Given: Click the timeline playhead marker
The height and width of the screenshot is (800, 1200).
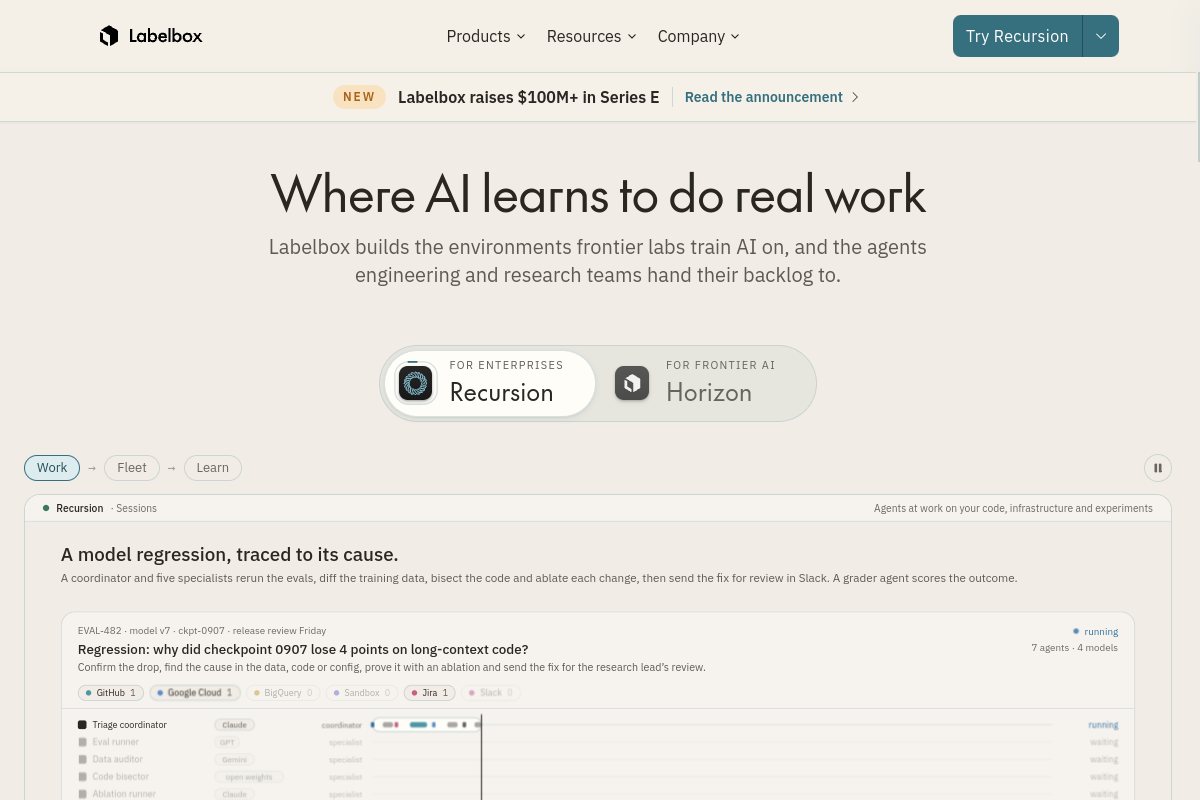Looking at the screenshot, I should click(x=481, y=757).
